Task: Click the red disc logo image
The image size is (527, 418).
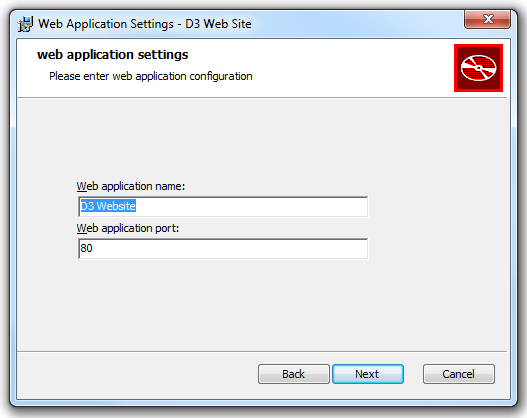Action: pyautogui.click(x=478, y=68)
